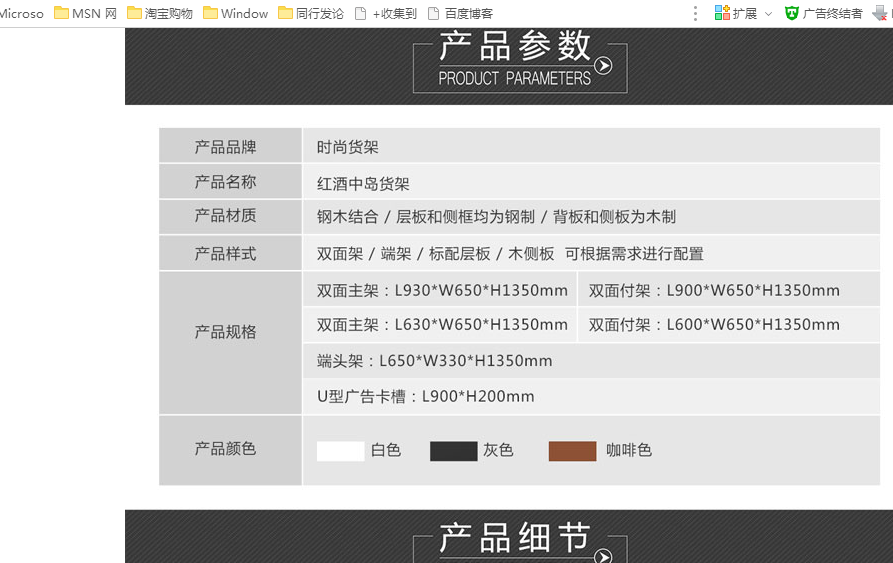Open the Window bookmark folder
This screenshot has width=893, height=563.
235,13
